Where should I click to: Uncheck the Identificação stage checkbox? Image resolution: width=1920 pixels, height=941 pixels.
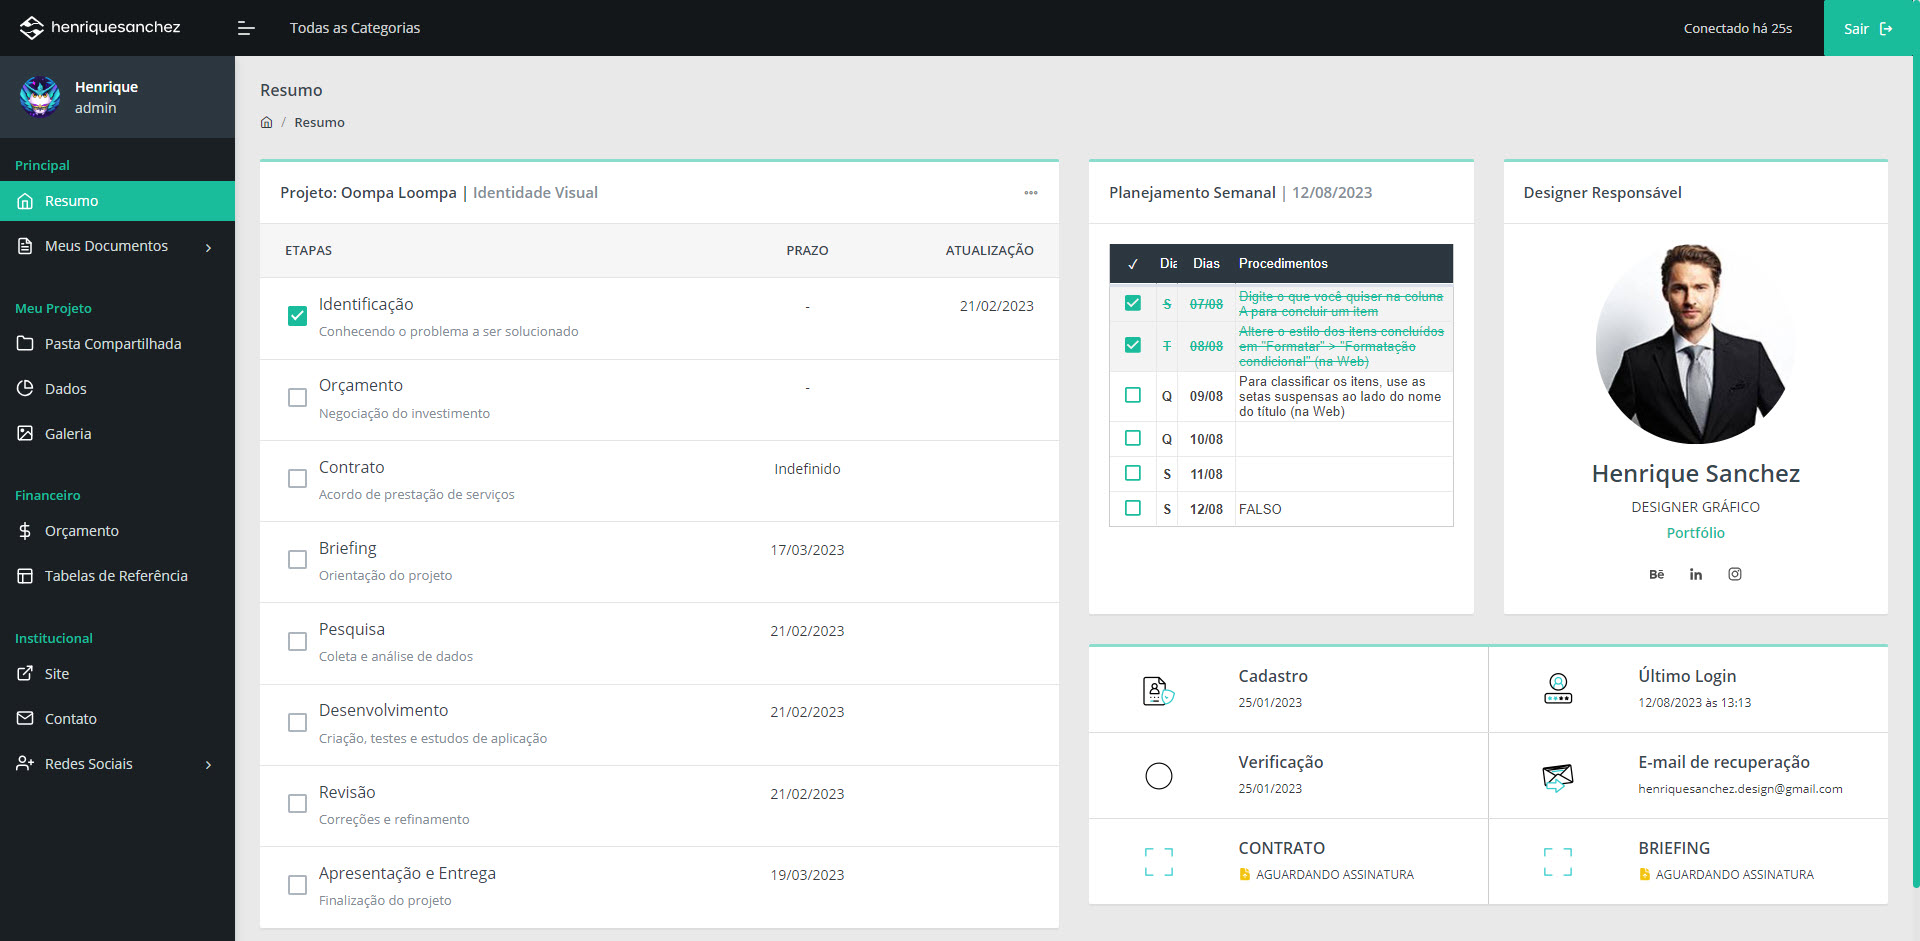pyautogui.click(x=297, y=316)
